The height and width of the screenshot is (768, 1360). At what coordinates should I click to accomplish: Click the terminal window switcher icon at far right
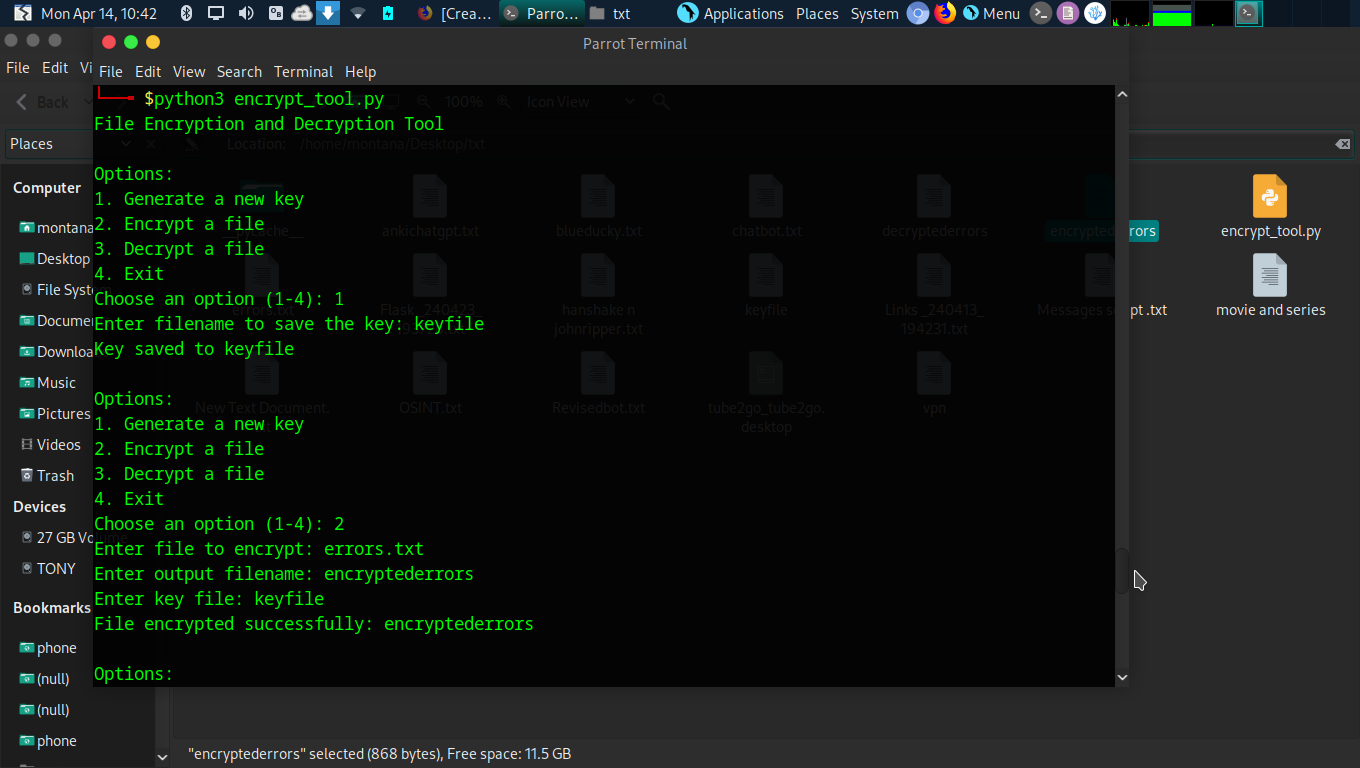[1249, 14]
